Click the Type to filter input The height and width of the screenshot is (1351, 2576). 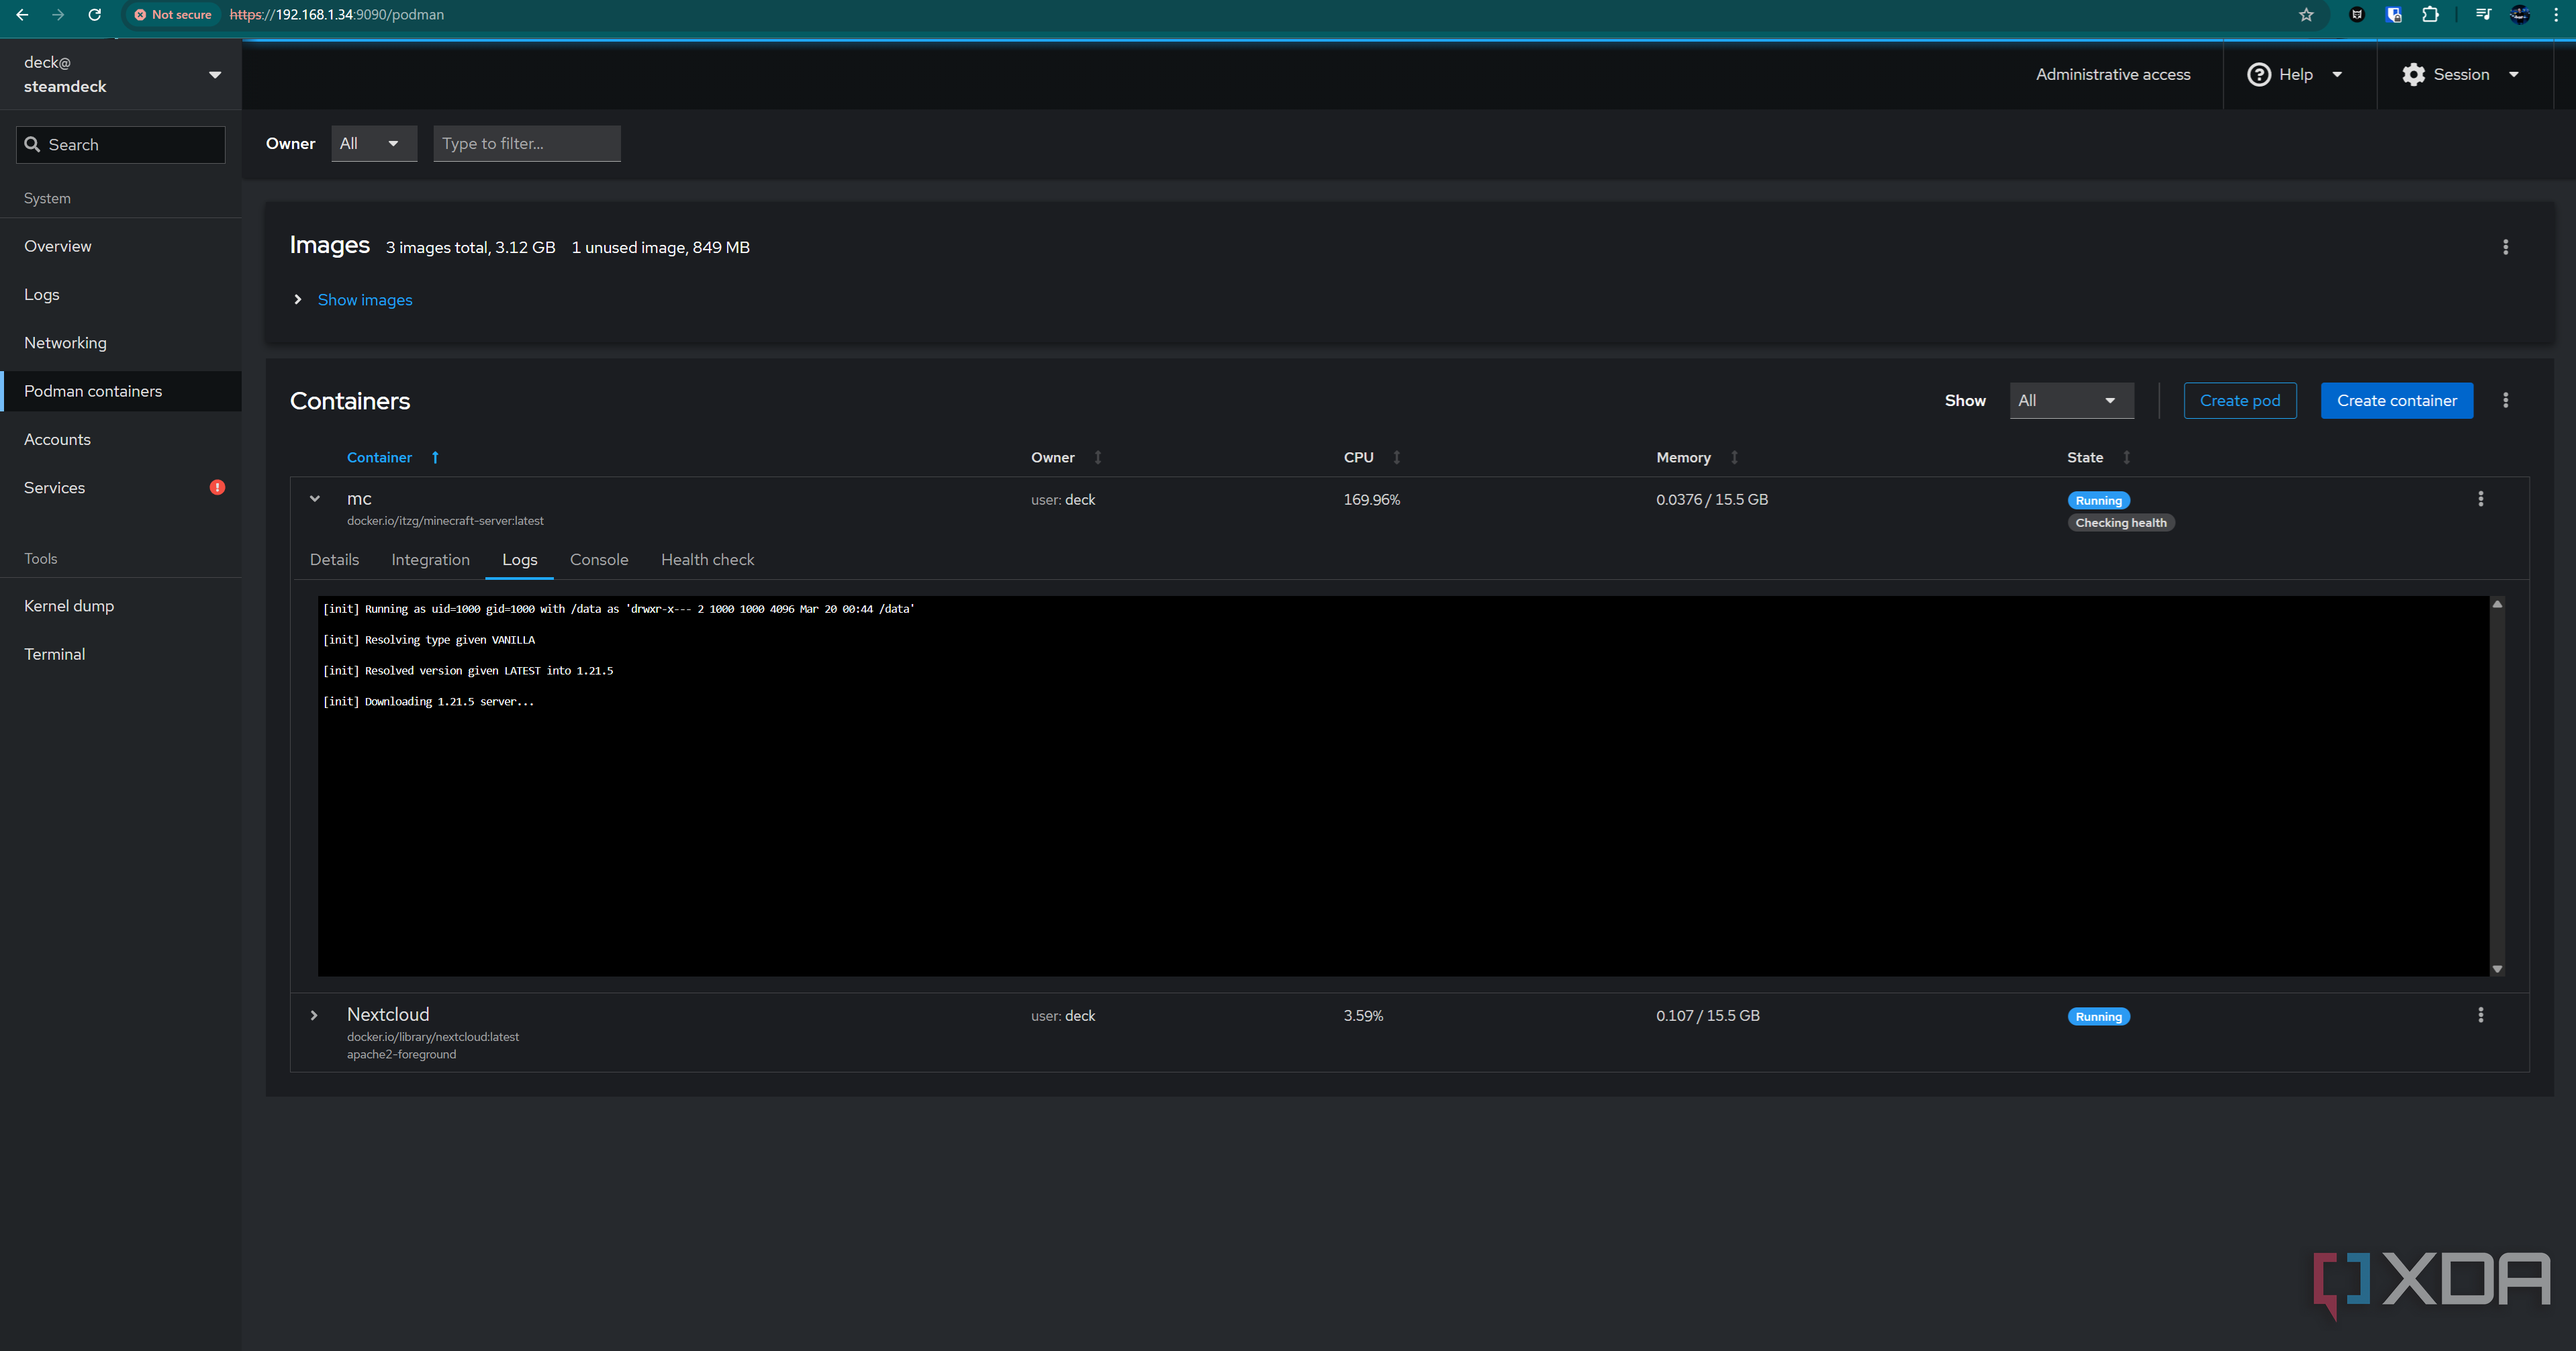[x=527, y=144]
